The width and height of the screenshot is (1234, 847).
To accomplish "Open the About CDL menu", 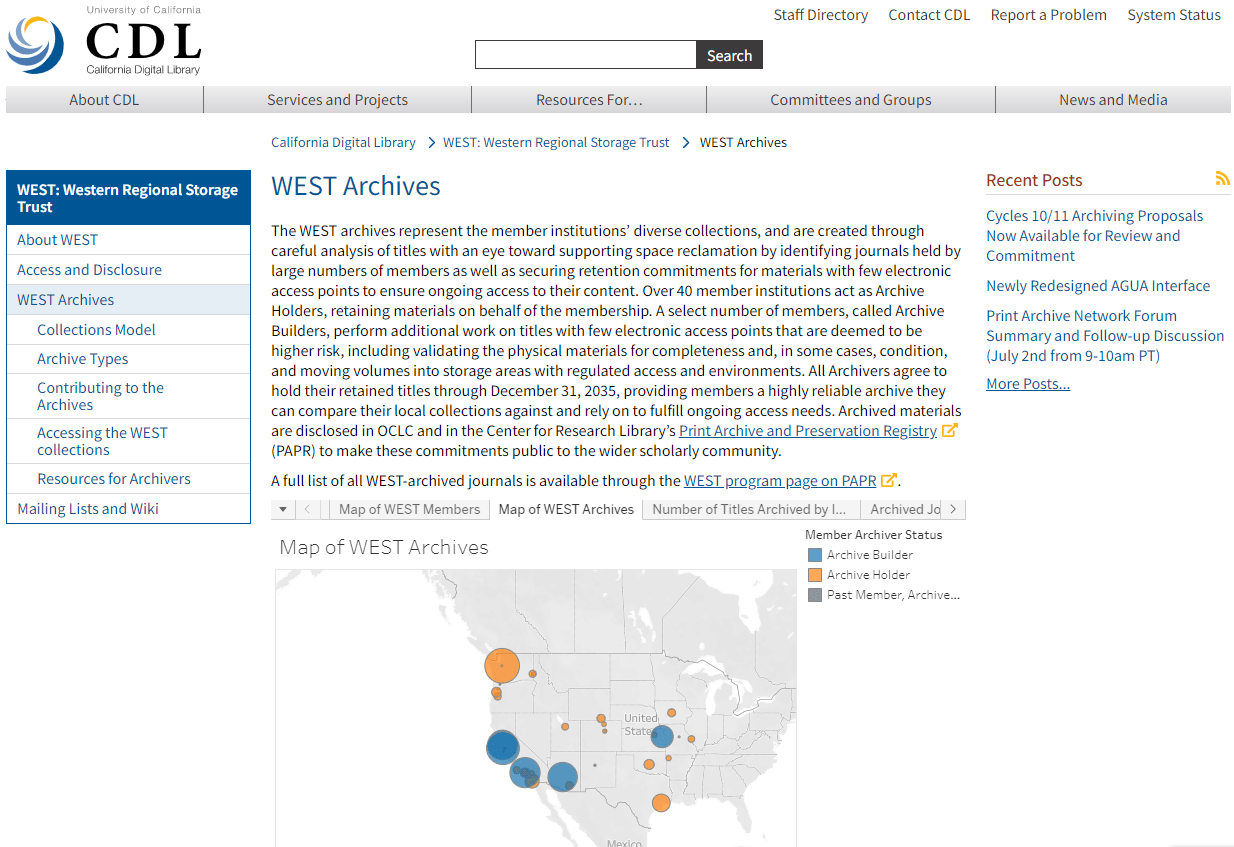I will [x=104, y=99].
